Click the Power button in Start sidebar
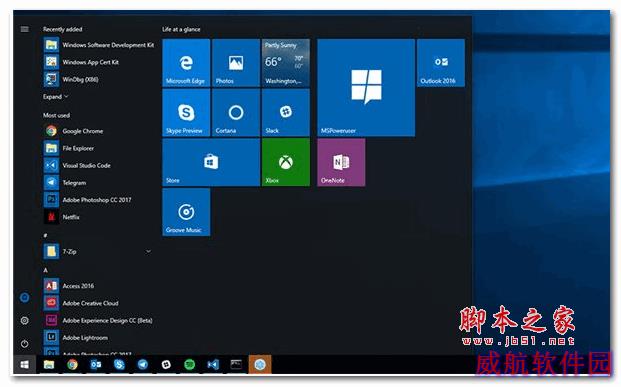621x387 pixels. (x=25, y=343)
